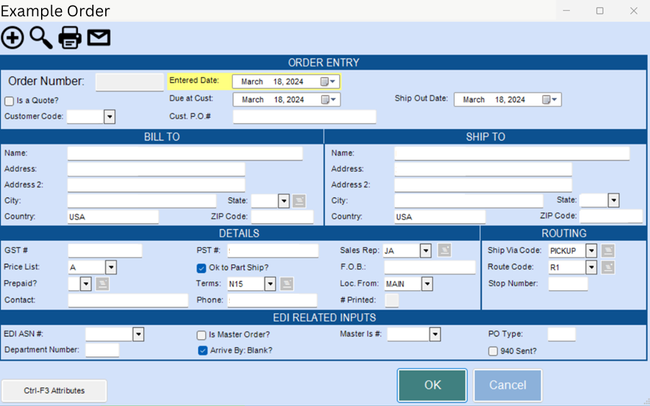Click the lookup icon beside Ship Via Code
This screenshot has height=406, width=650.
click(x=607, y=250)
